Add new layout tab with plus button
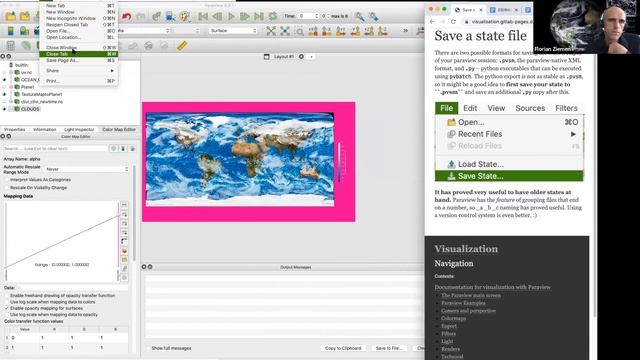Image resolution: width=640 pixels, height=360 pixels. click(x=311, y=57)
